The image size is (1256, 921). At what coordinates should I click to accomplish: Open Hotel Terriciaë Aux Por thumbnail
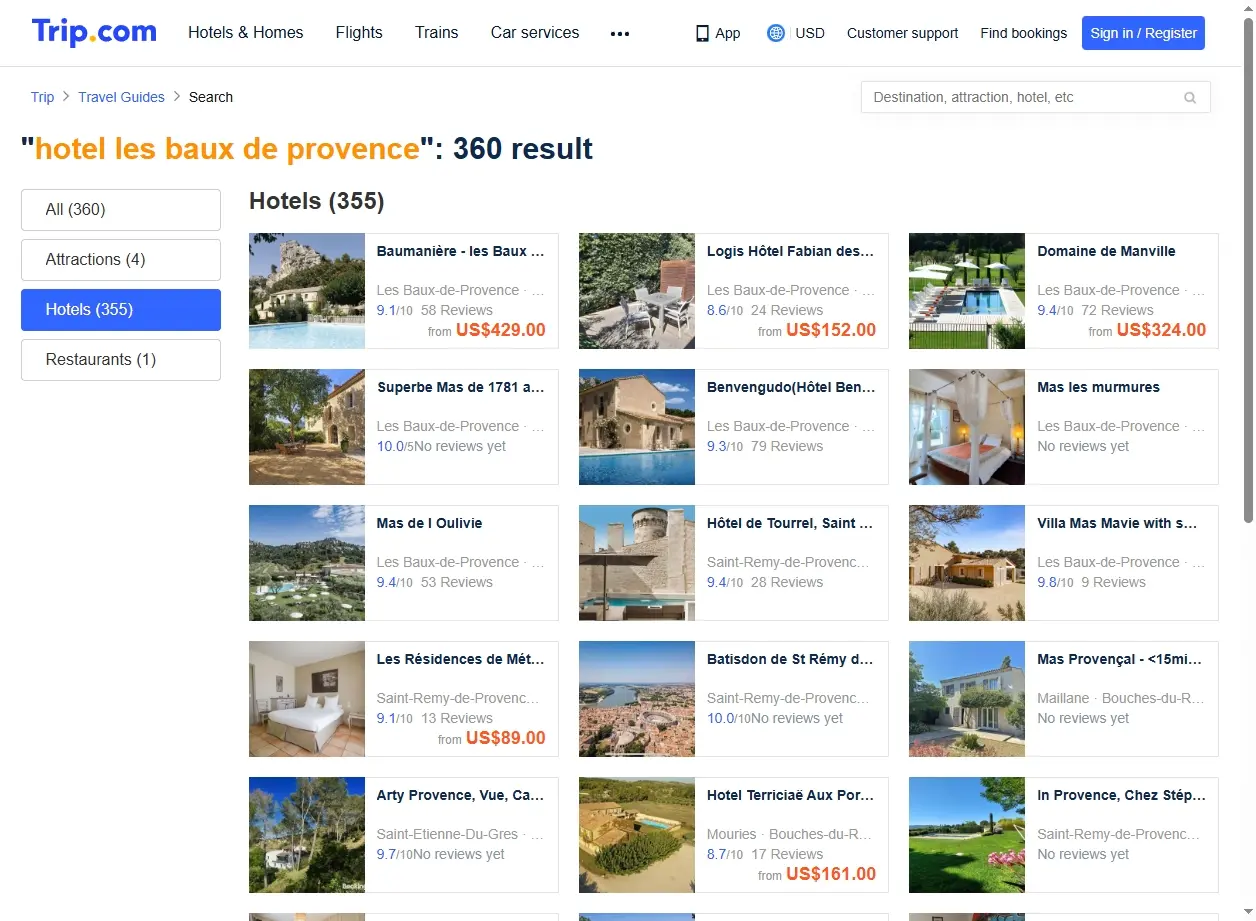point(637,835)
